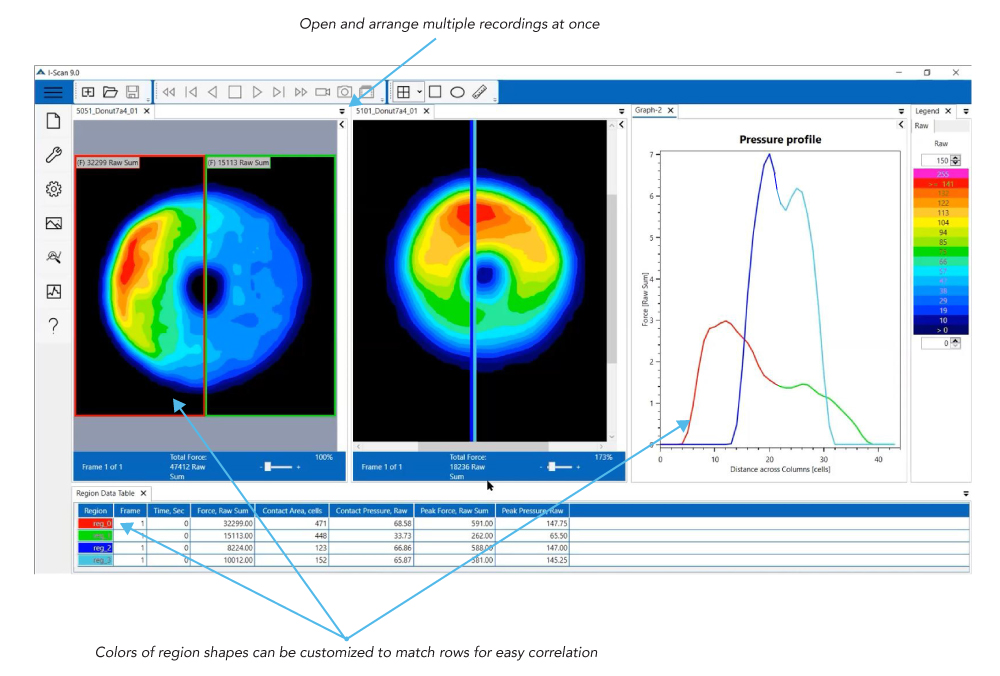Select the ellipse region tool
The width and height of the screenshot is (1000, 676).
click(457, 91)
